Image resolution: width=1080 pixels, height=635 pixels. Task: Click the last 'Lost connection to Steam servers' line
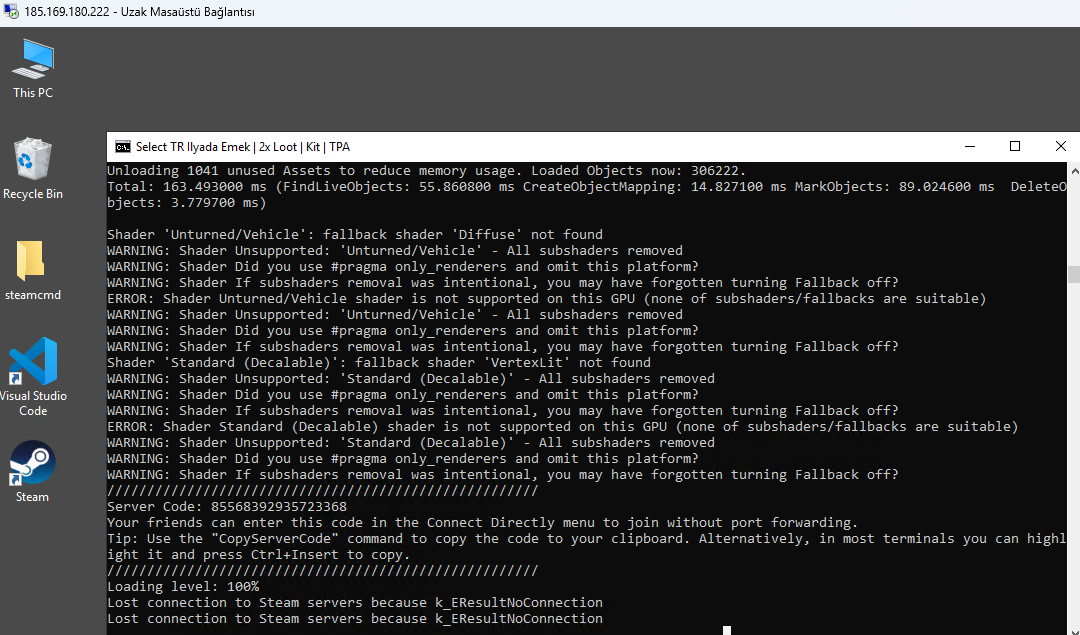pos(355,618)
